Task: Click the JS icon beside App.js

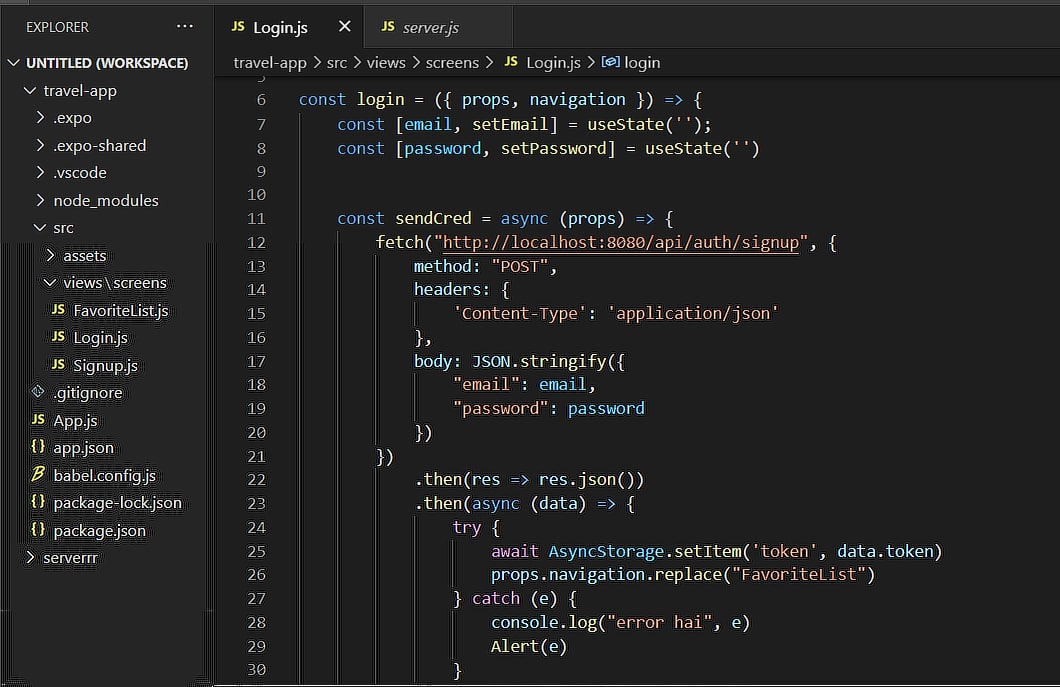Action: point(39,420)
